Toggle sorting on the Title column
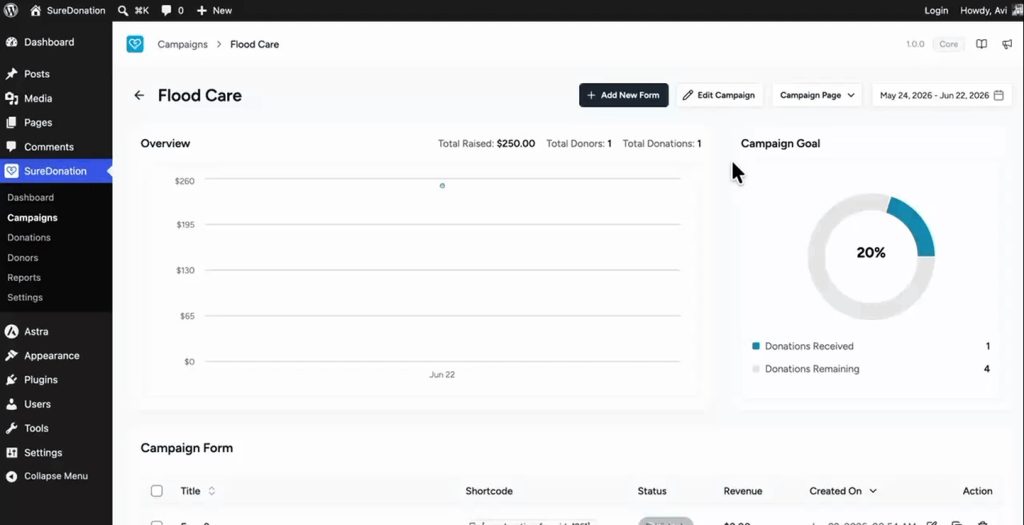Viewport: 1024px width, 525px height. [x=212, y=491]
